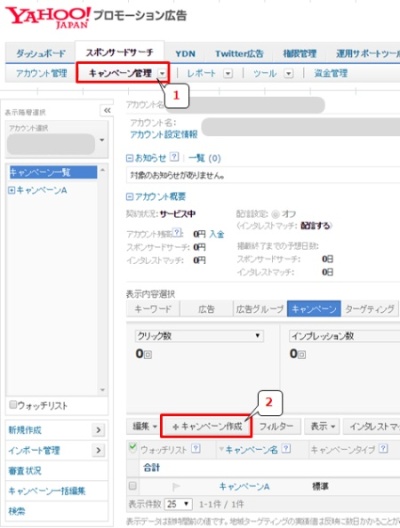Click the キャンペーン作成 button
Viewport: 400px width, 528px height.
pyautogui.click(x=206, y=426)
